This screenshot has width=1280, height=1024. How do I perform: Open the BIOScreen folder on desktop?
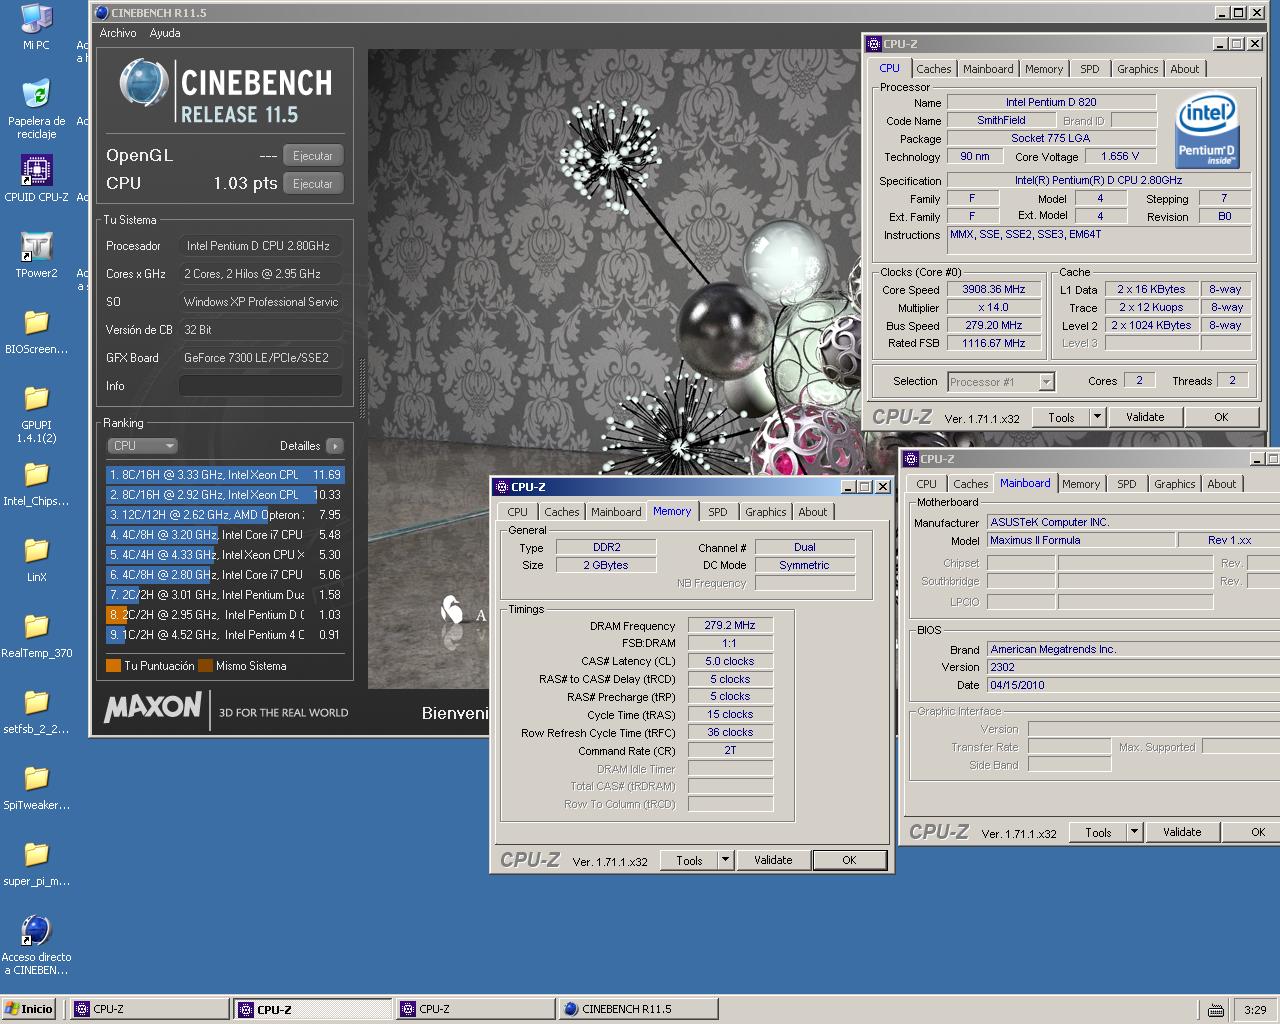(36, 331)
